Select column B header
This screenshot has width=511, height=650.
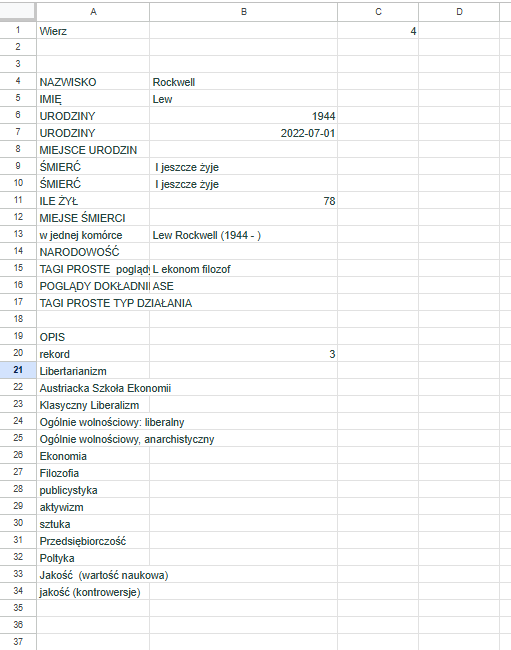pos(244,12)
